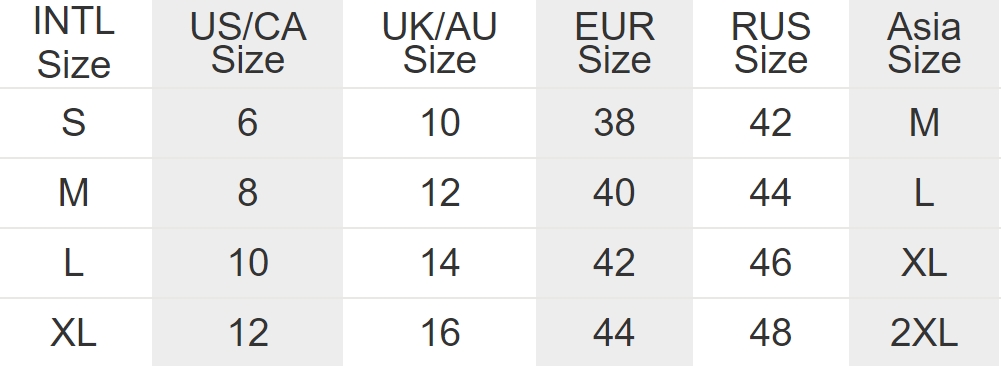Click the INTL Size column header

74,42
